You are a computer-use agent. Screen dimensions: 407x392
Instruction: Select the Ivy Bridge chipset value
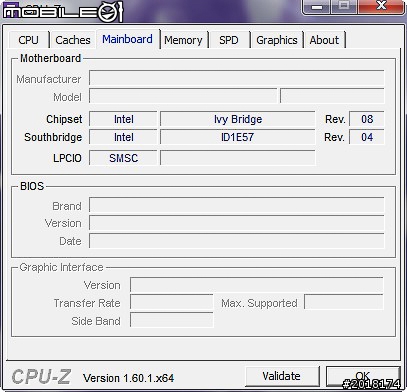pyautogui.click(x=238, y=119)
